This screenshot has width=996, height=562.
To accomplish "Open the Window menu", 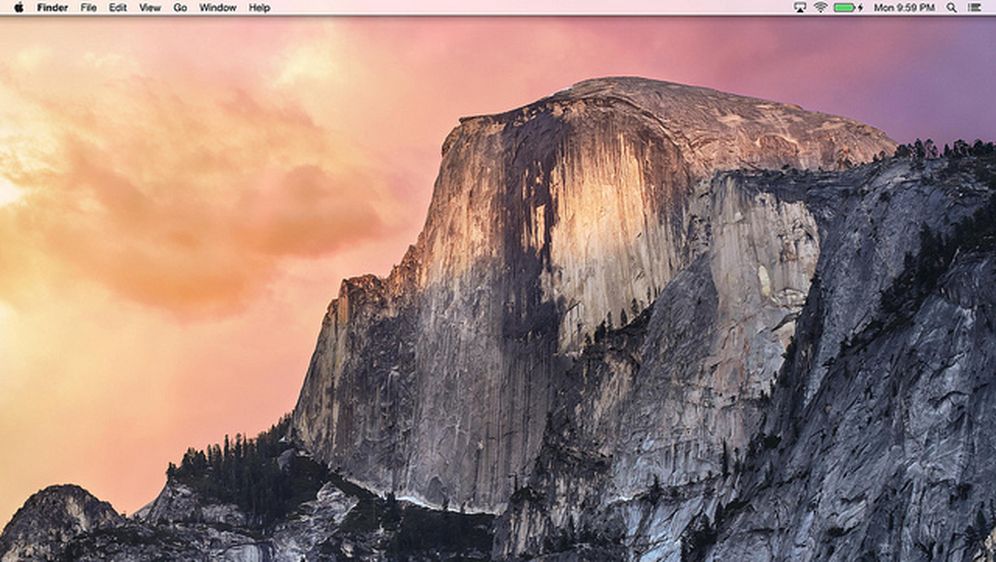I will 217,7.
